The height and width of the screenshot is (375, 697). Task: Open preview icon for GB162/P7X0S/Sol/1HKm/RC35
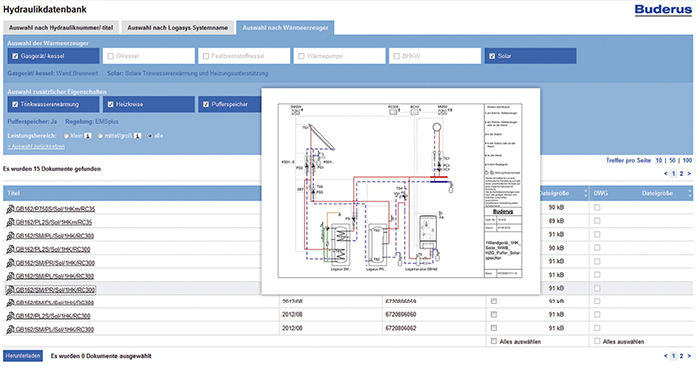[10, 209]
